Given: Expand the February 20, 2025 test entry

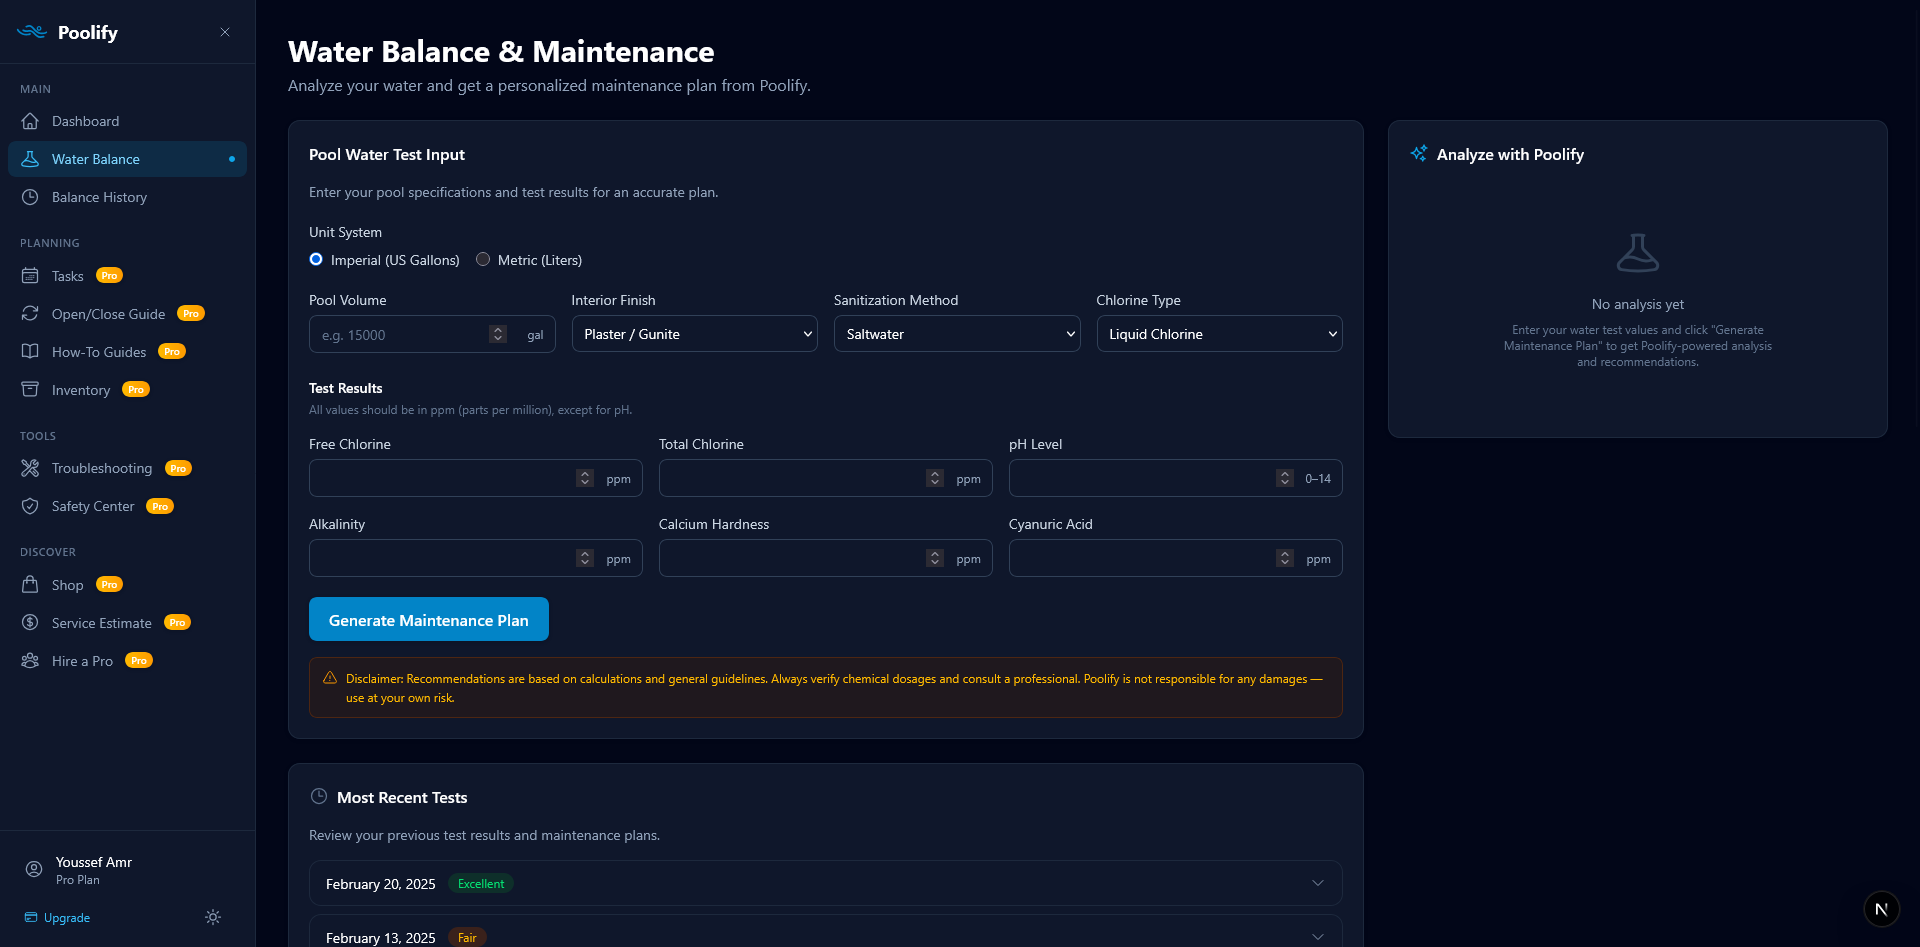Looking at the screenshot, I should (825, 883).
